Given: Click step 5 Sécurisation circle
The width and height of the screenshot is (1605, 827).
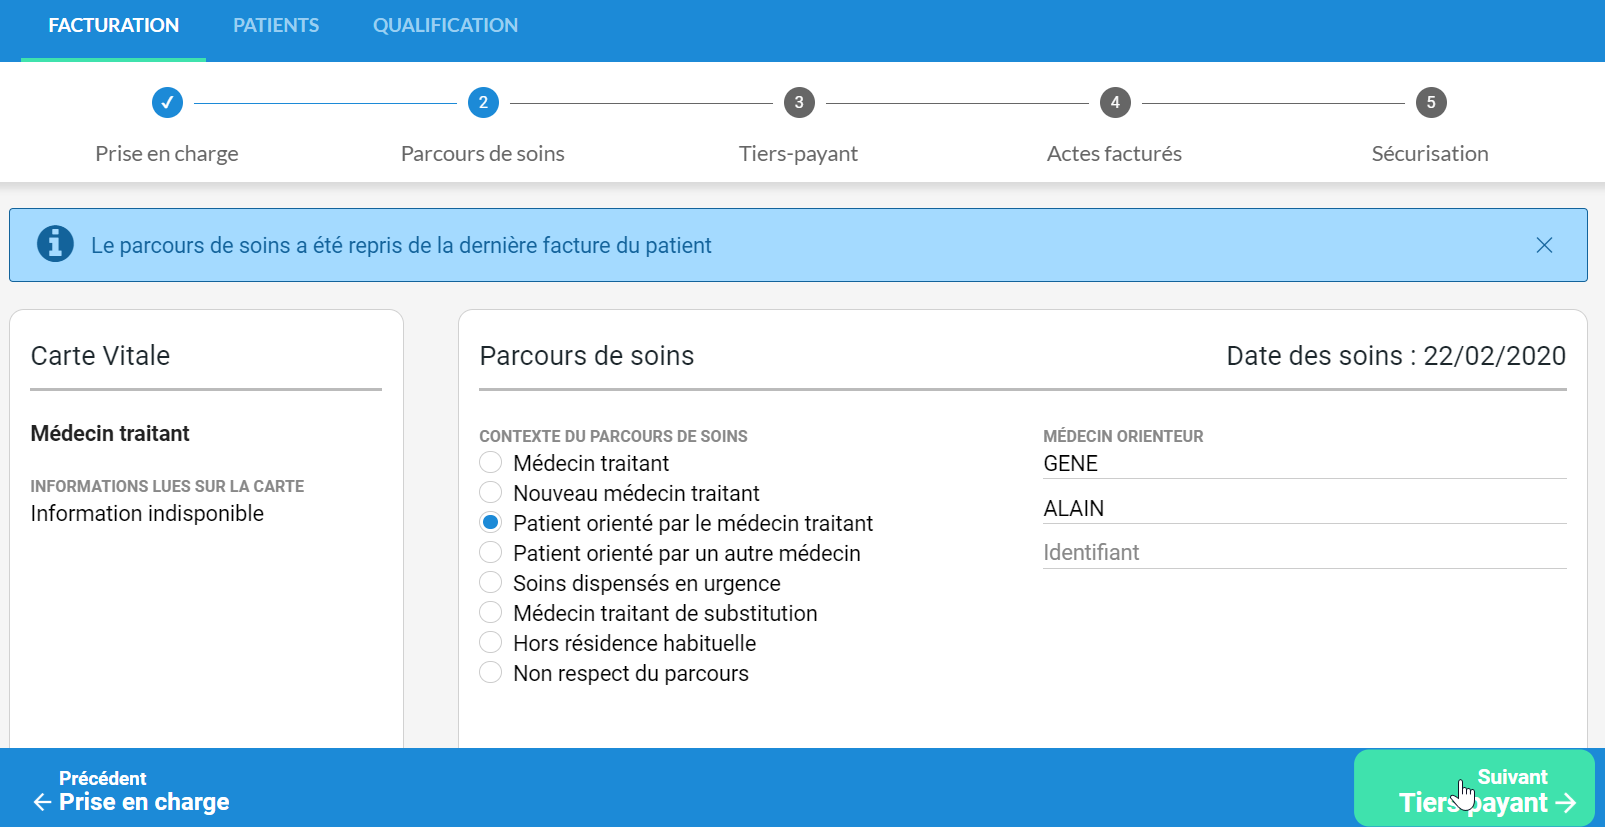Looking at the screenshot, I should (1431, 102).
